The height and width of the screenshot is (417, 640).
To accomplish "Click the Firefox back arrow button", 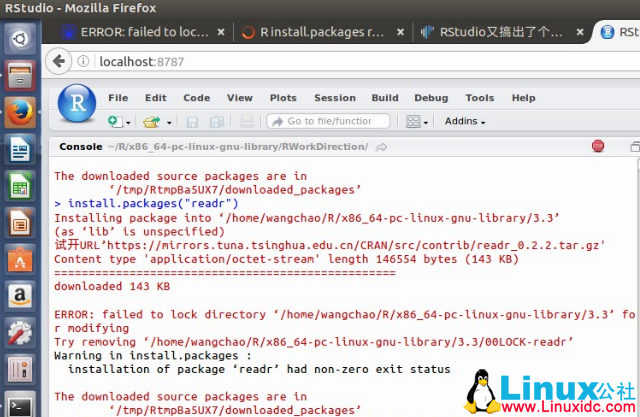I will pyautogui.click(x=59, y=62).
